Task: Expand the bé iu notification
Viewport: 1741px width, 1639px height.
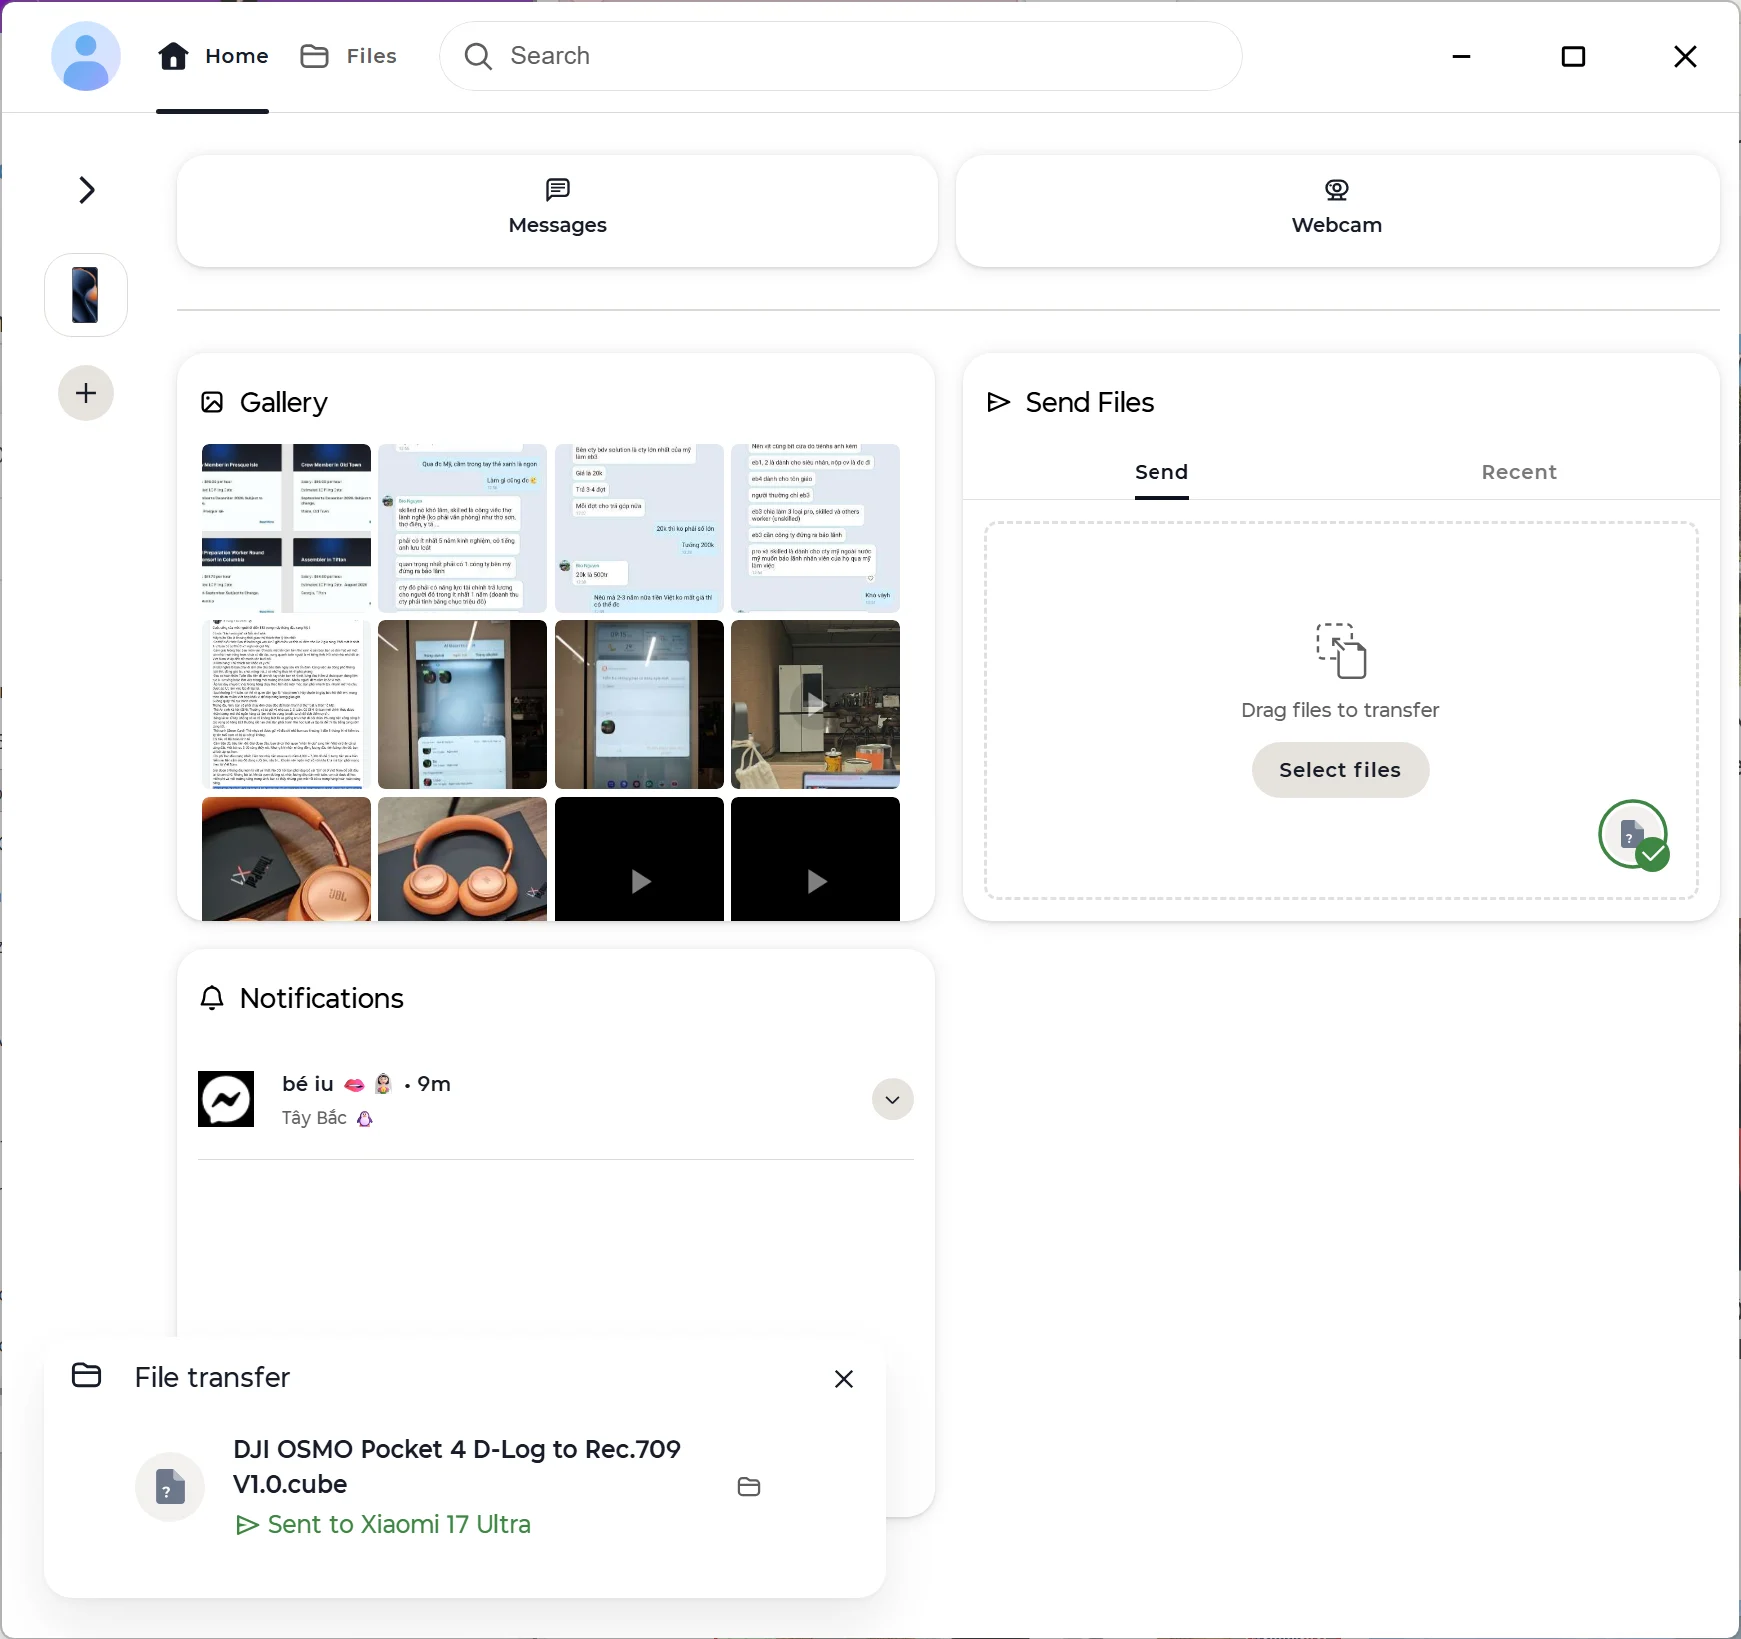Action: pyautogui.click(x=893, y=1100)
